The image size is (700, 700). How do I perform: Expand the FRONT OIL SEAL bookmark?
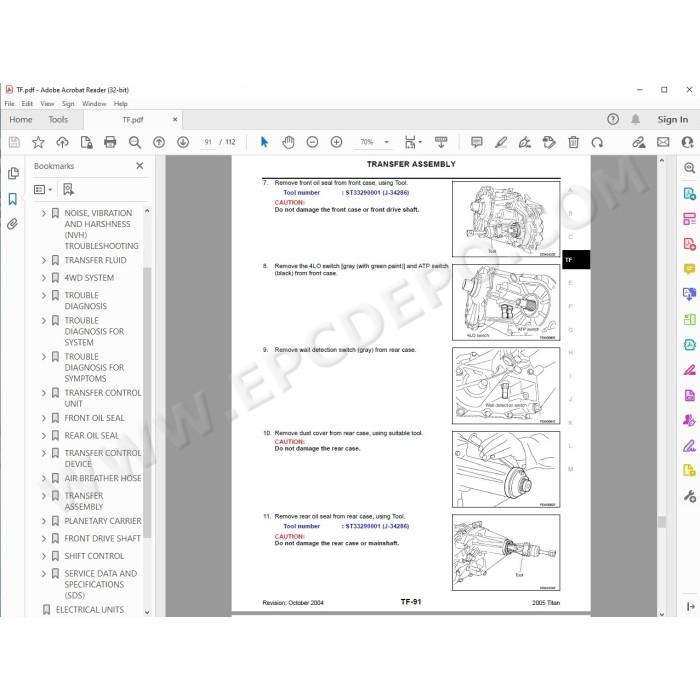coord(44,418)
